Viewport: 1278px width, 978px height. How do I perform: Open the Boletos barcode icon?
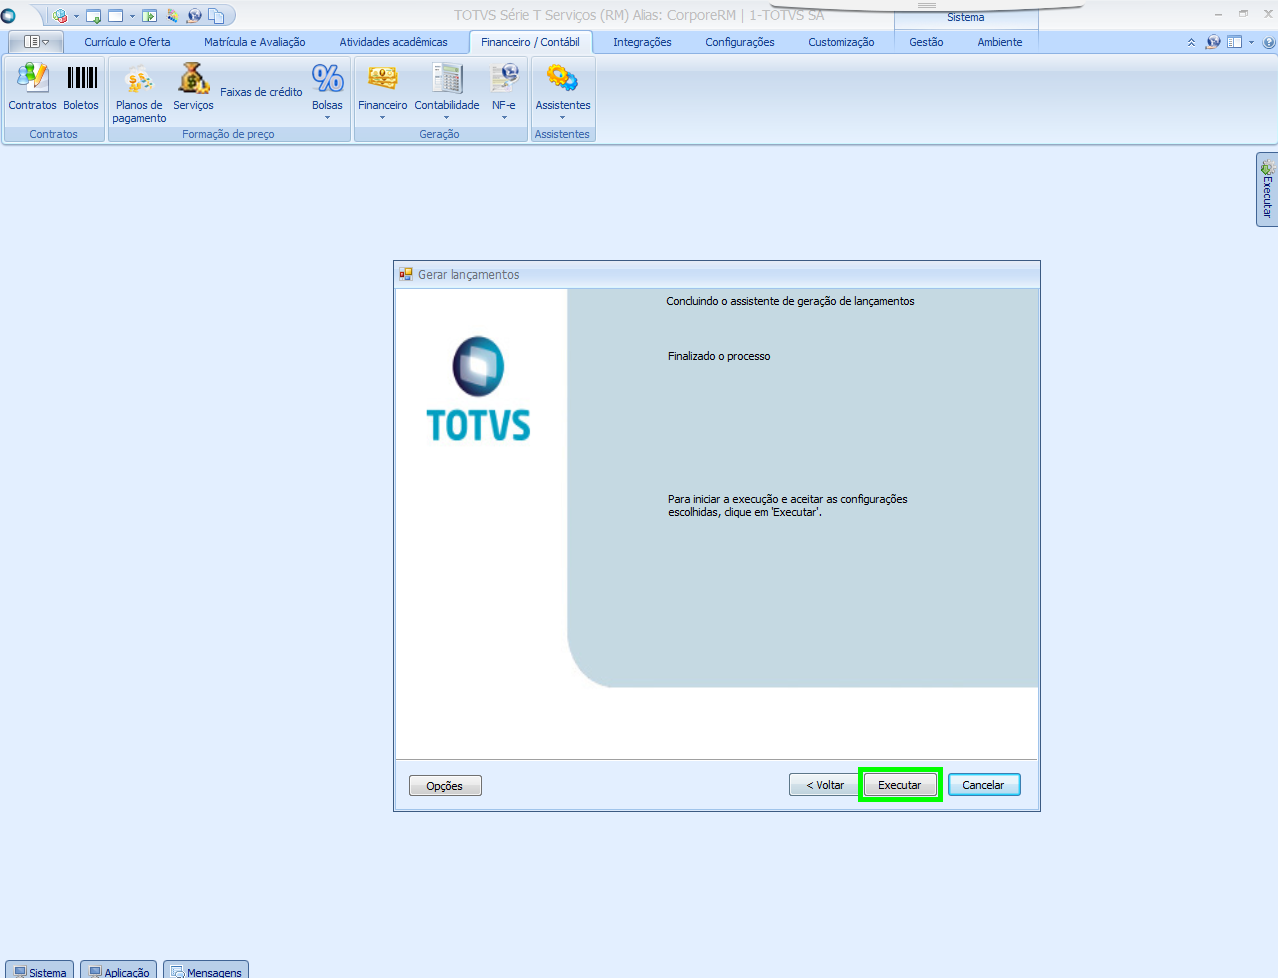point(81,86)
